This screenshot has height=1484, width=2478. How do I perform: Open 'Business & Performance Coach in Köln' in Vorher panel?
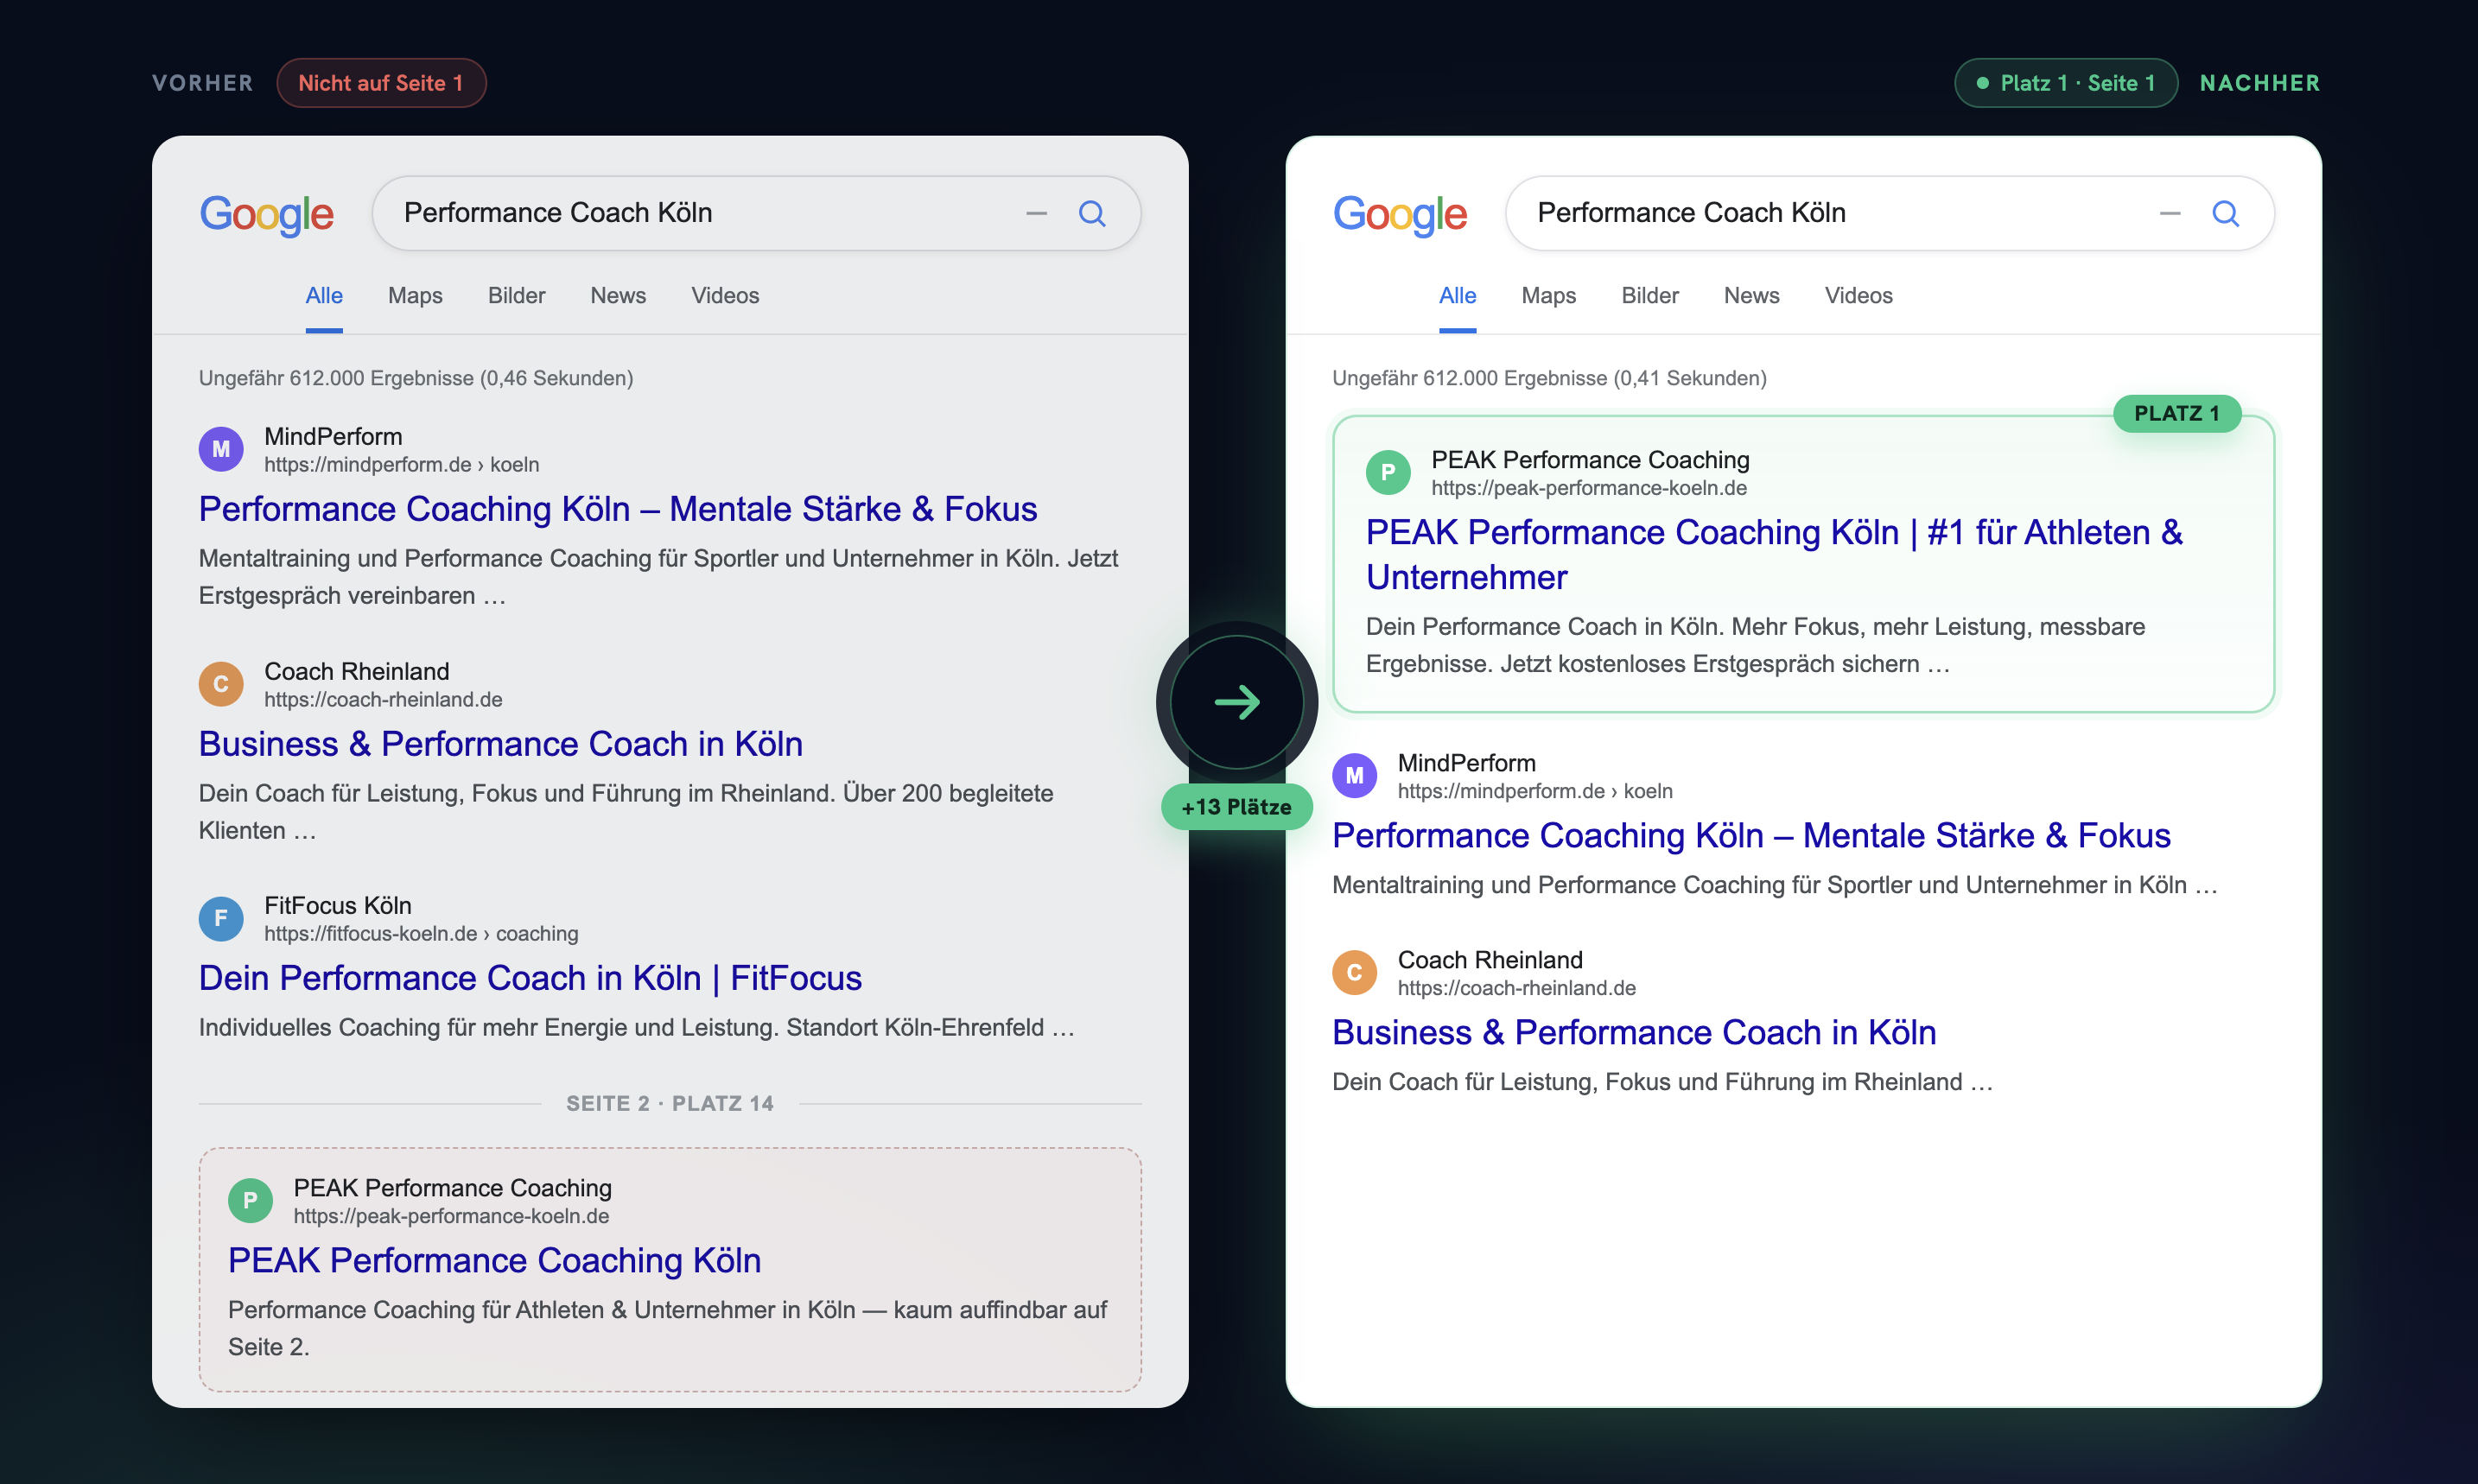click(x=501, y=744)
